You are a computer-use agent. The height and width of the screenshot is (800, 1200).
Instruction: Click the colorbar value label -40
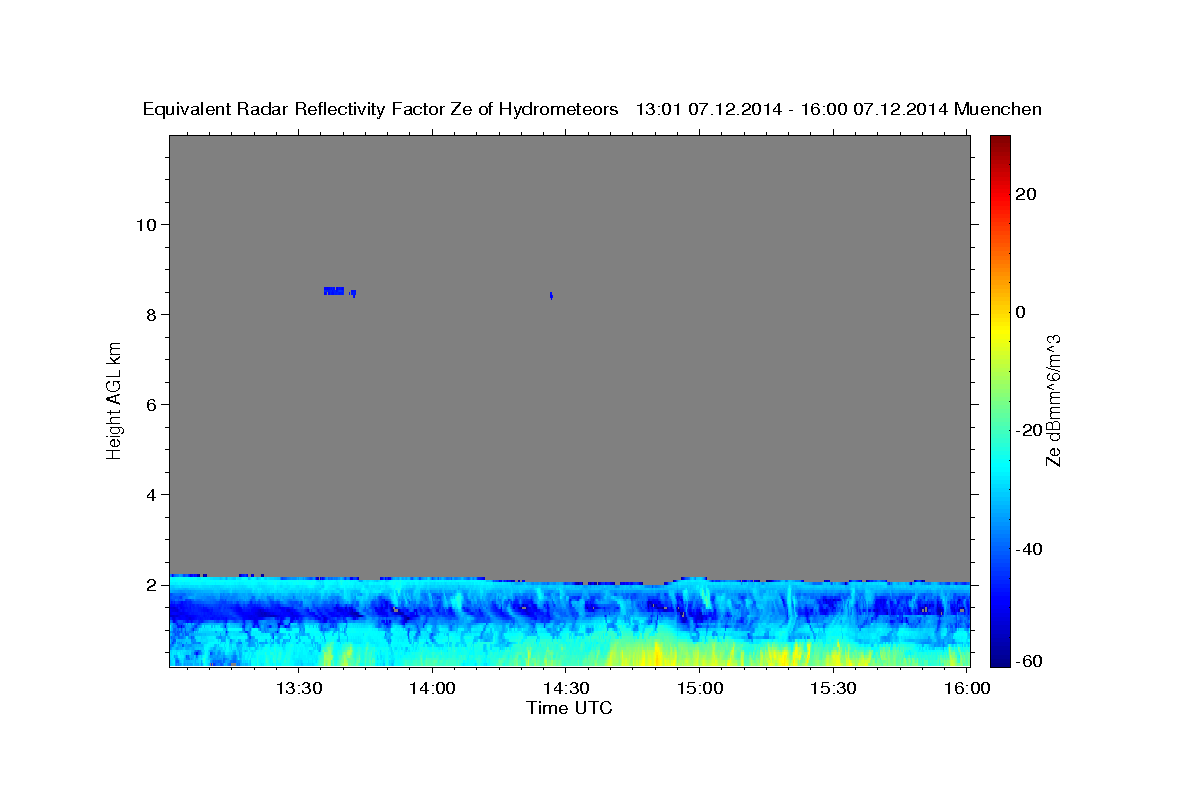pos(1030,549)
